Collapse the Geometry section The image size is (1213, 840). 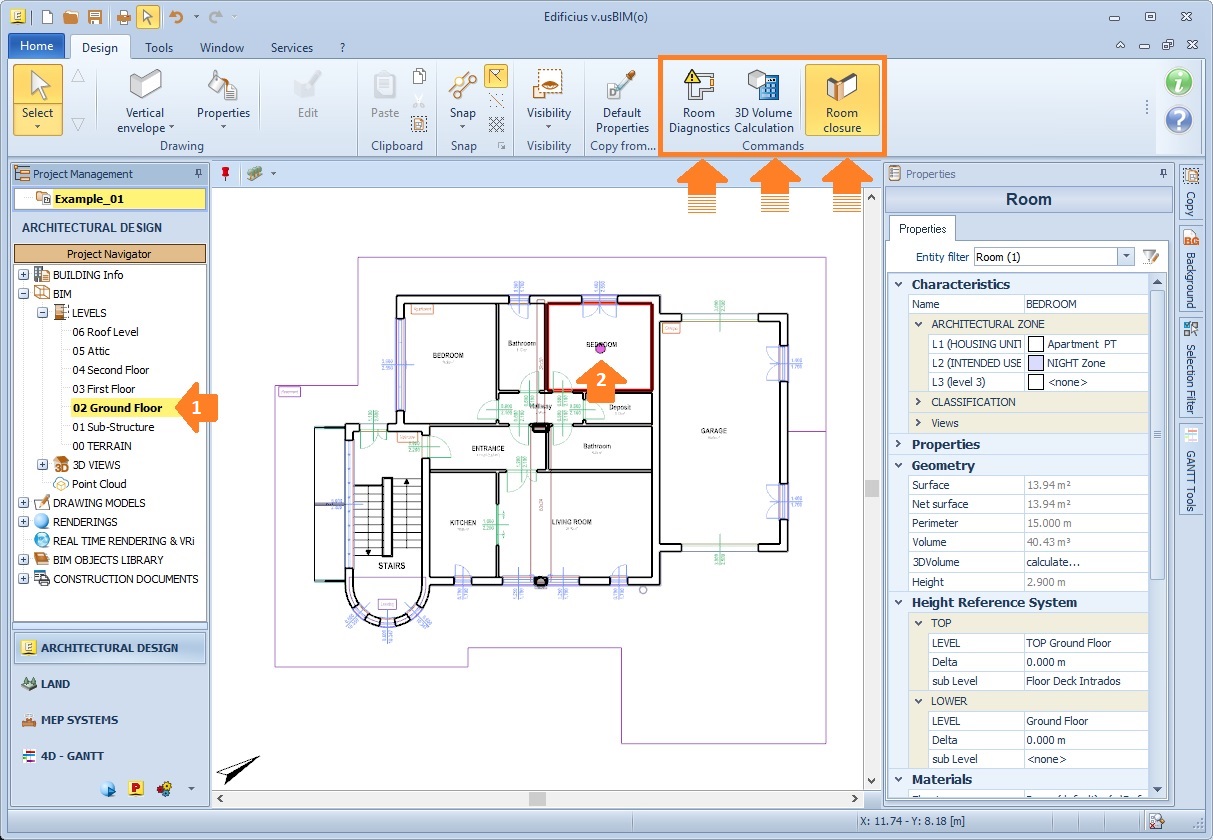[898, 465]
